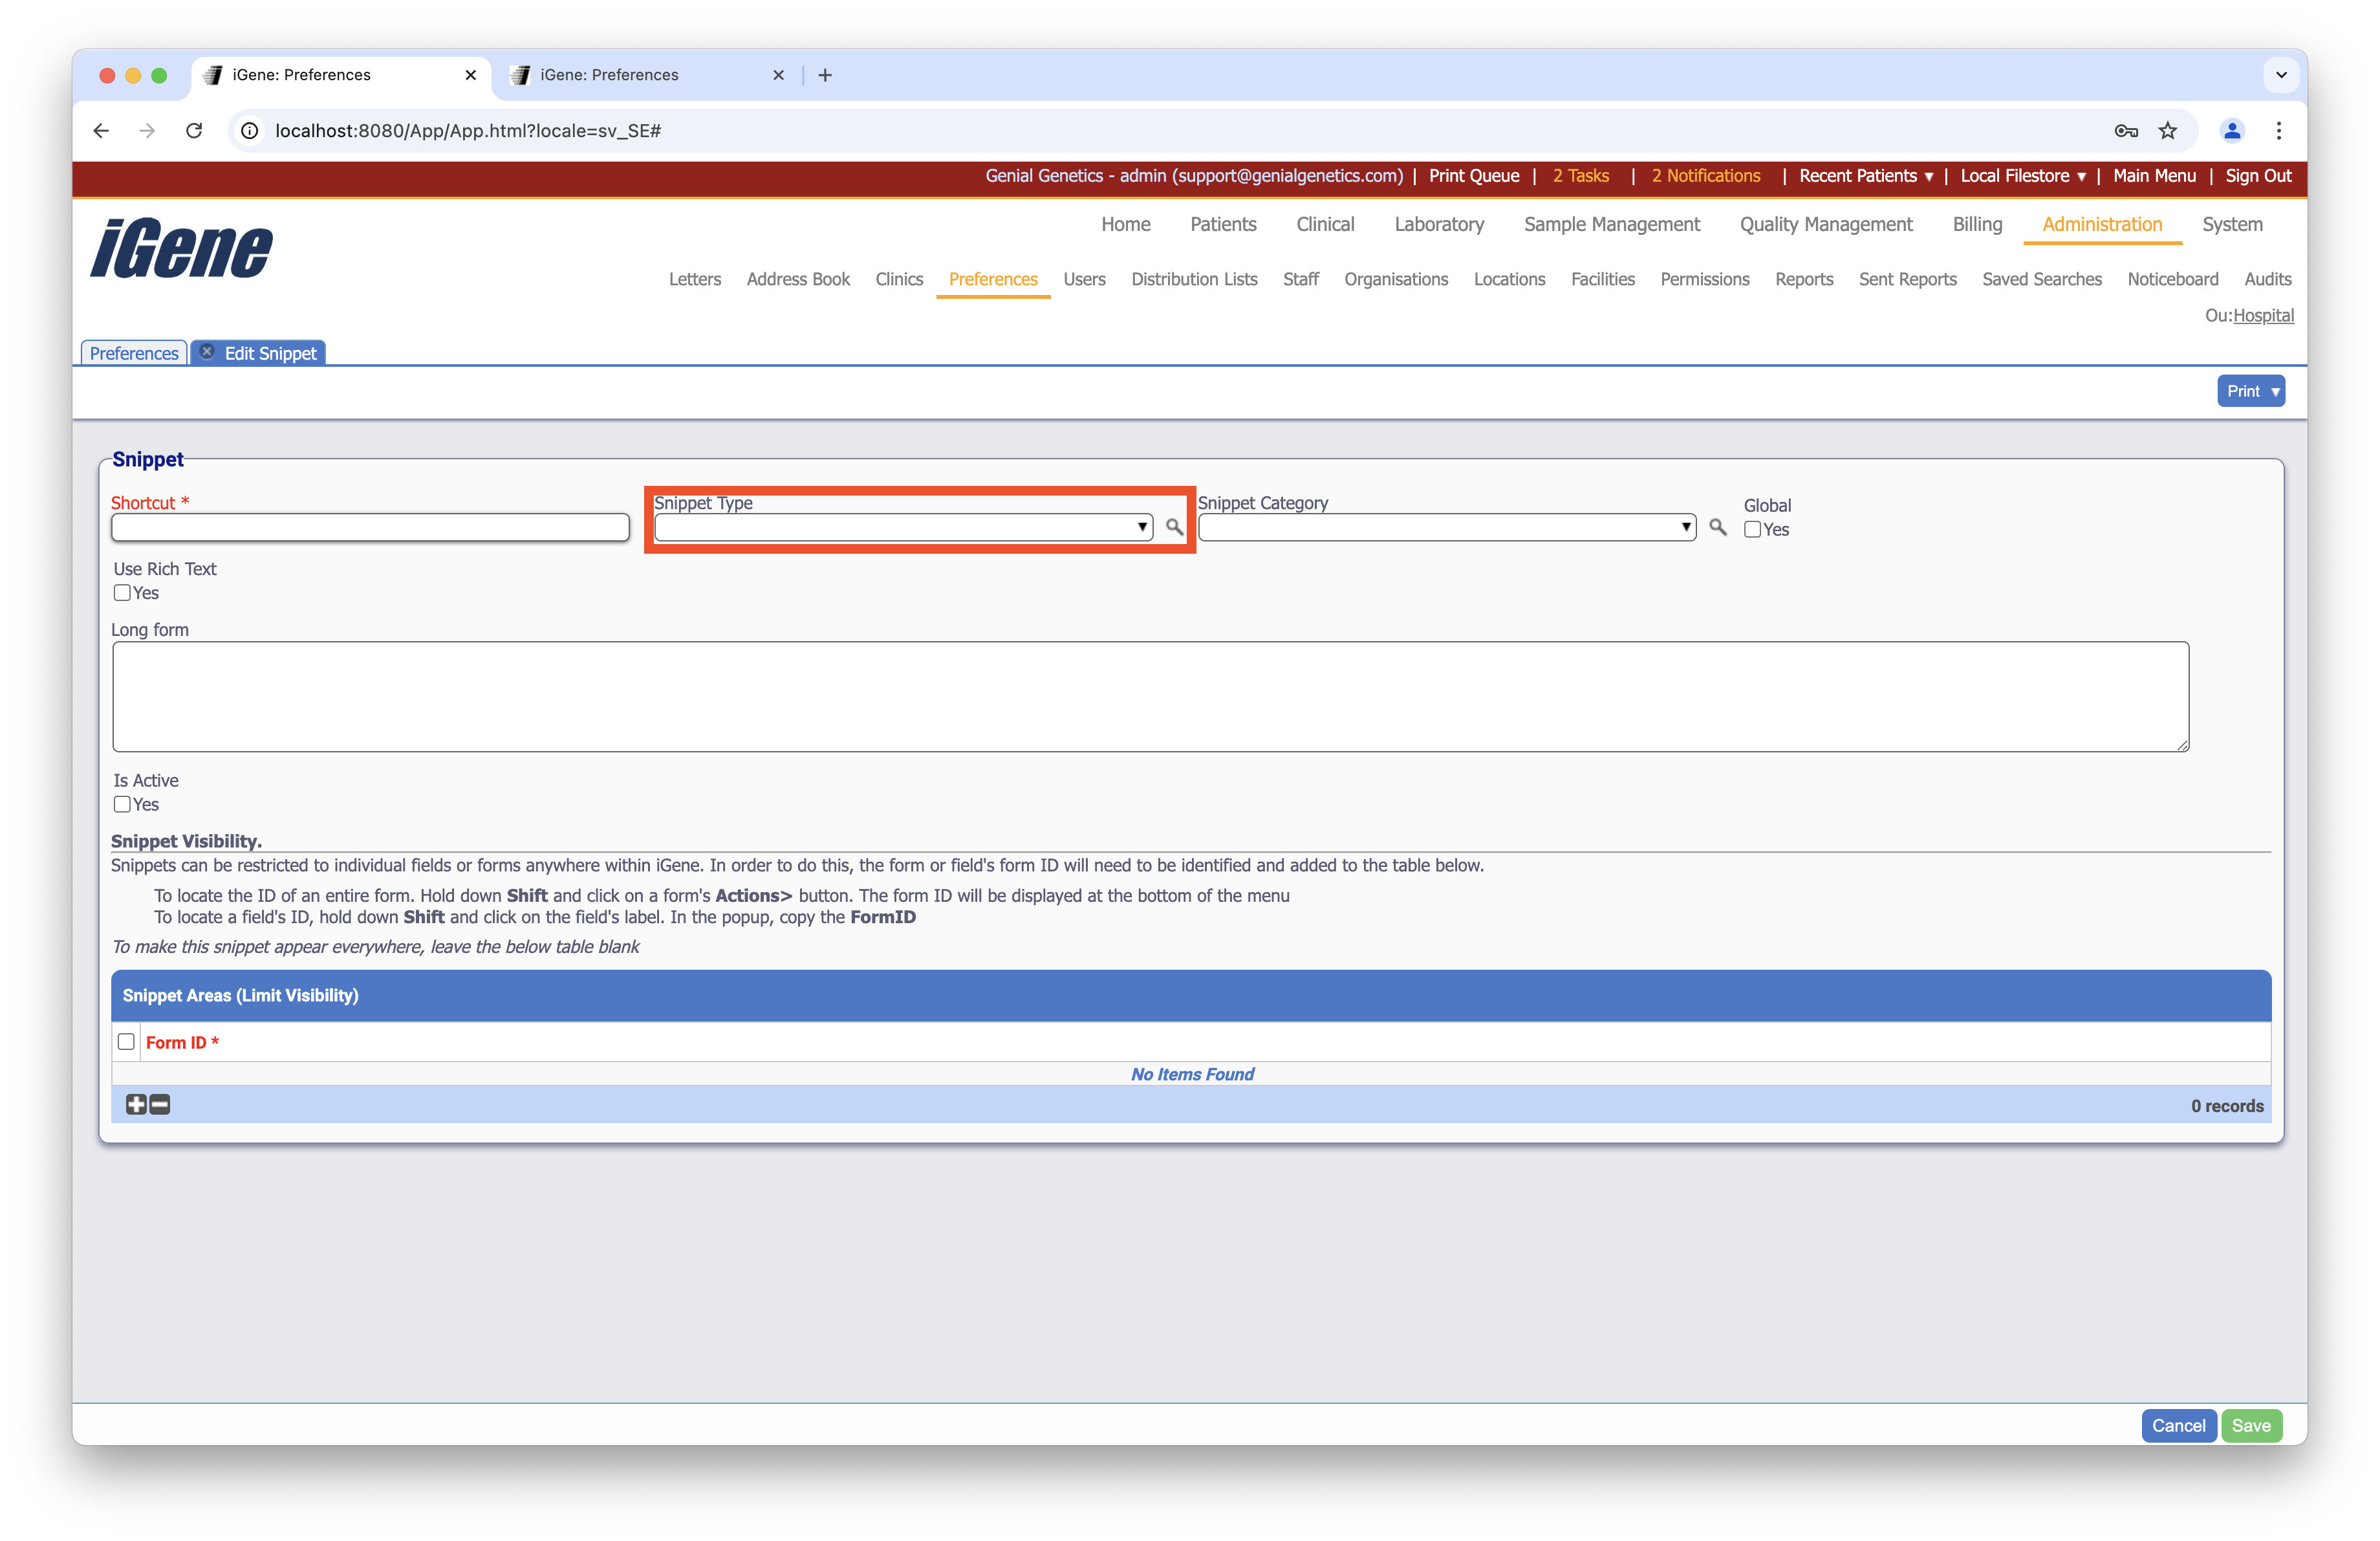Click the password key icon in address bar

(x=2126, y=131)
